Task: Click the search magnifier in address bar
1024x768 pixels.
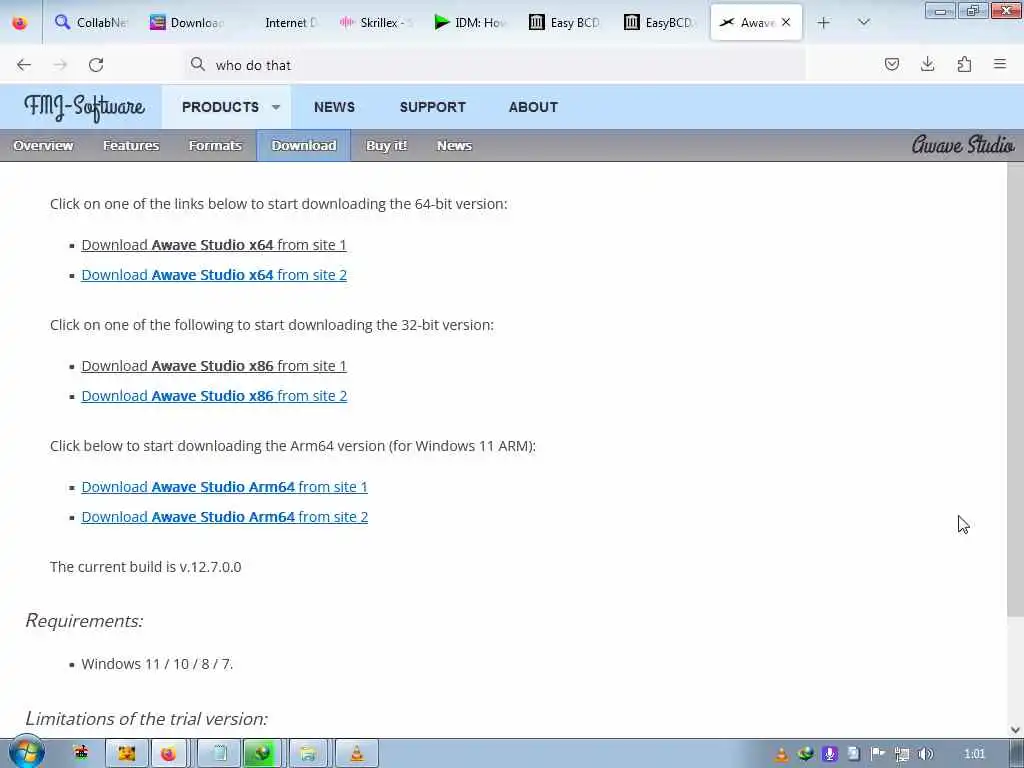Action: 197,64
